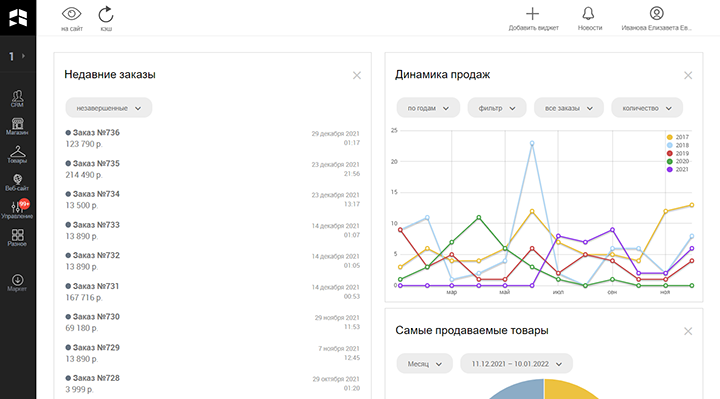Open order Заказ №732

coord(96,255)
